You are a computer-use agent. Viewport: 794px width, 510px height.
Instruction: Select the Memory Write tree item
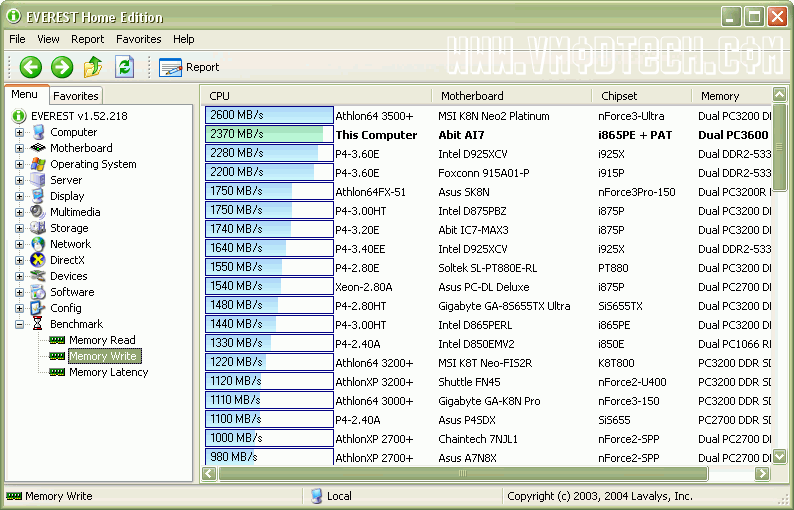(103, 356)
